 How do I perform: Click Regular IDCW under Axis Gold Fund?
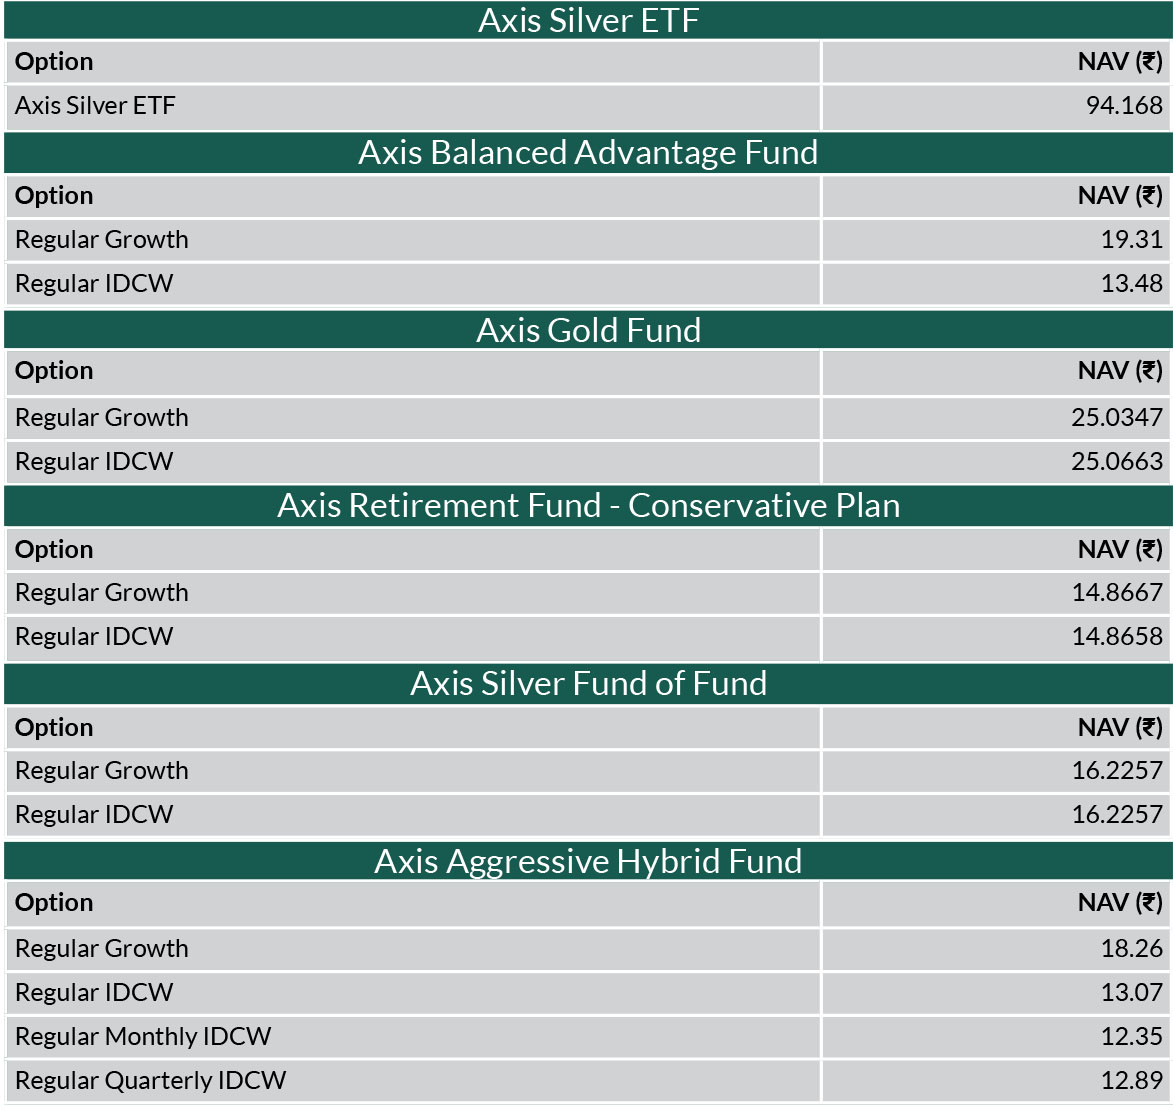pos(94,462)
